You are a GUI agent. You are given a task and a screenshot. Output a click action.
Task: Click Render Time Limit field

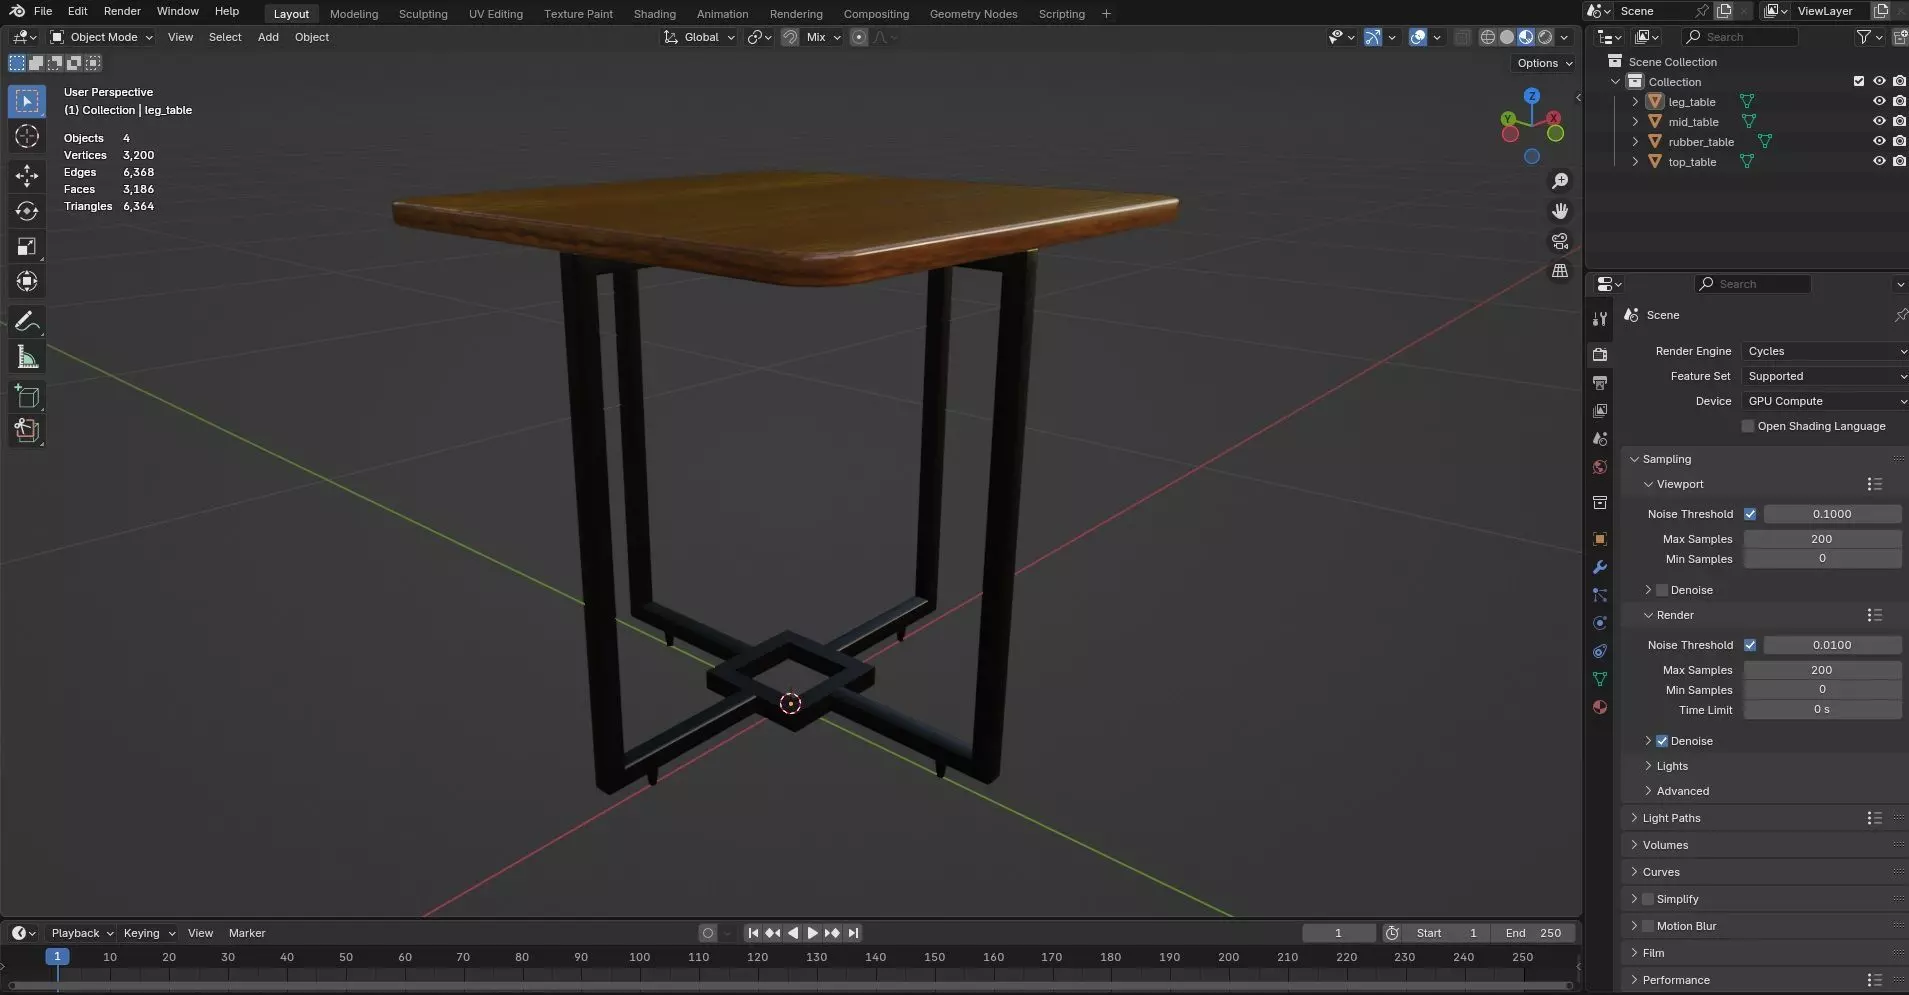1822,709
